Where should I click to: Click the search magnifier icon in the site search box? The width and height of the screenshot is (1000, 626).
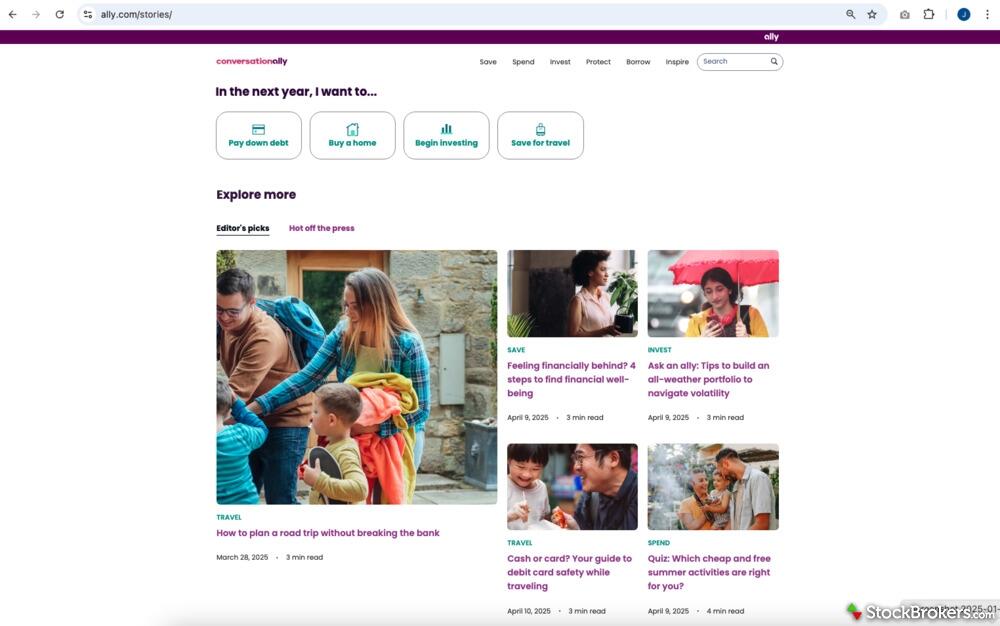pos(774,62)
